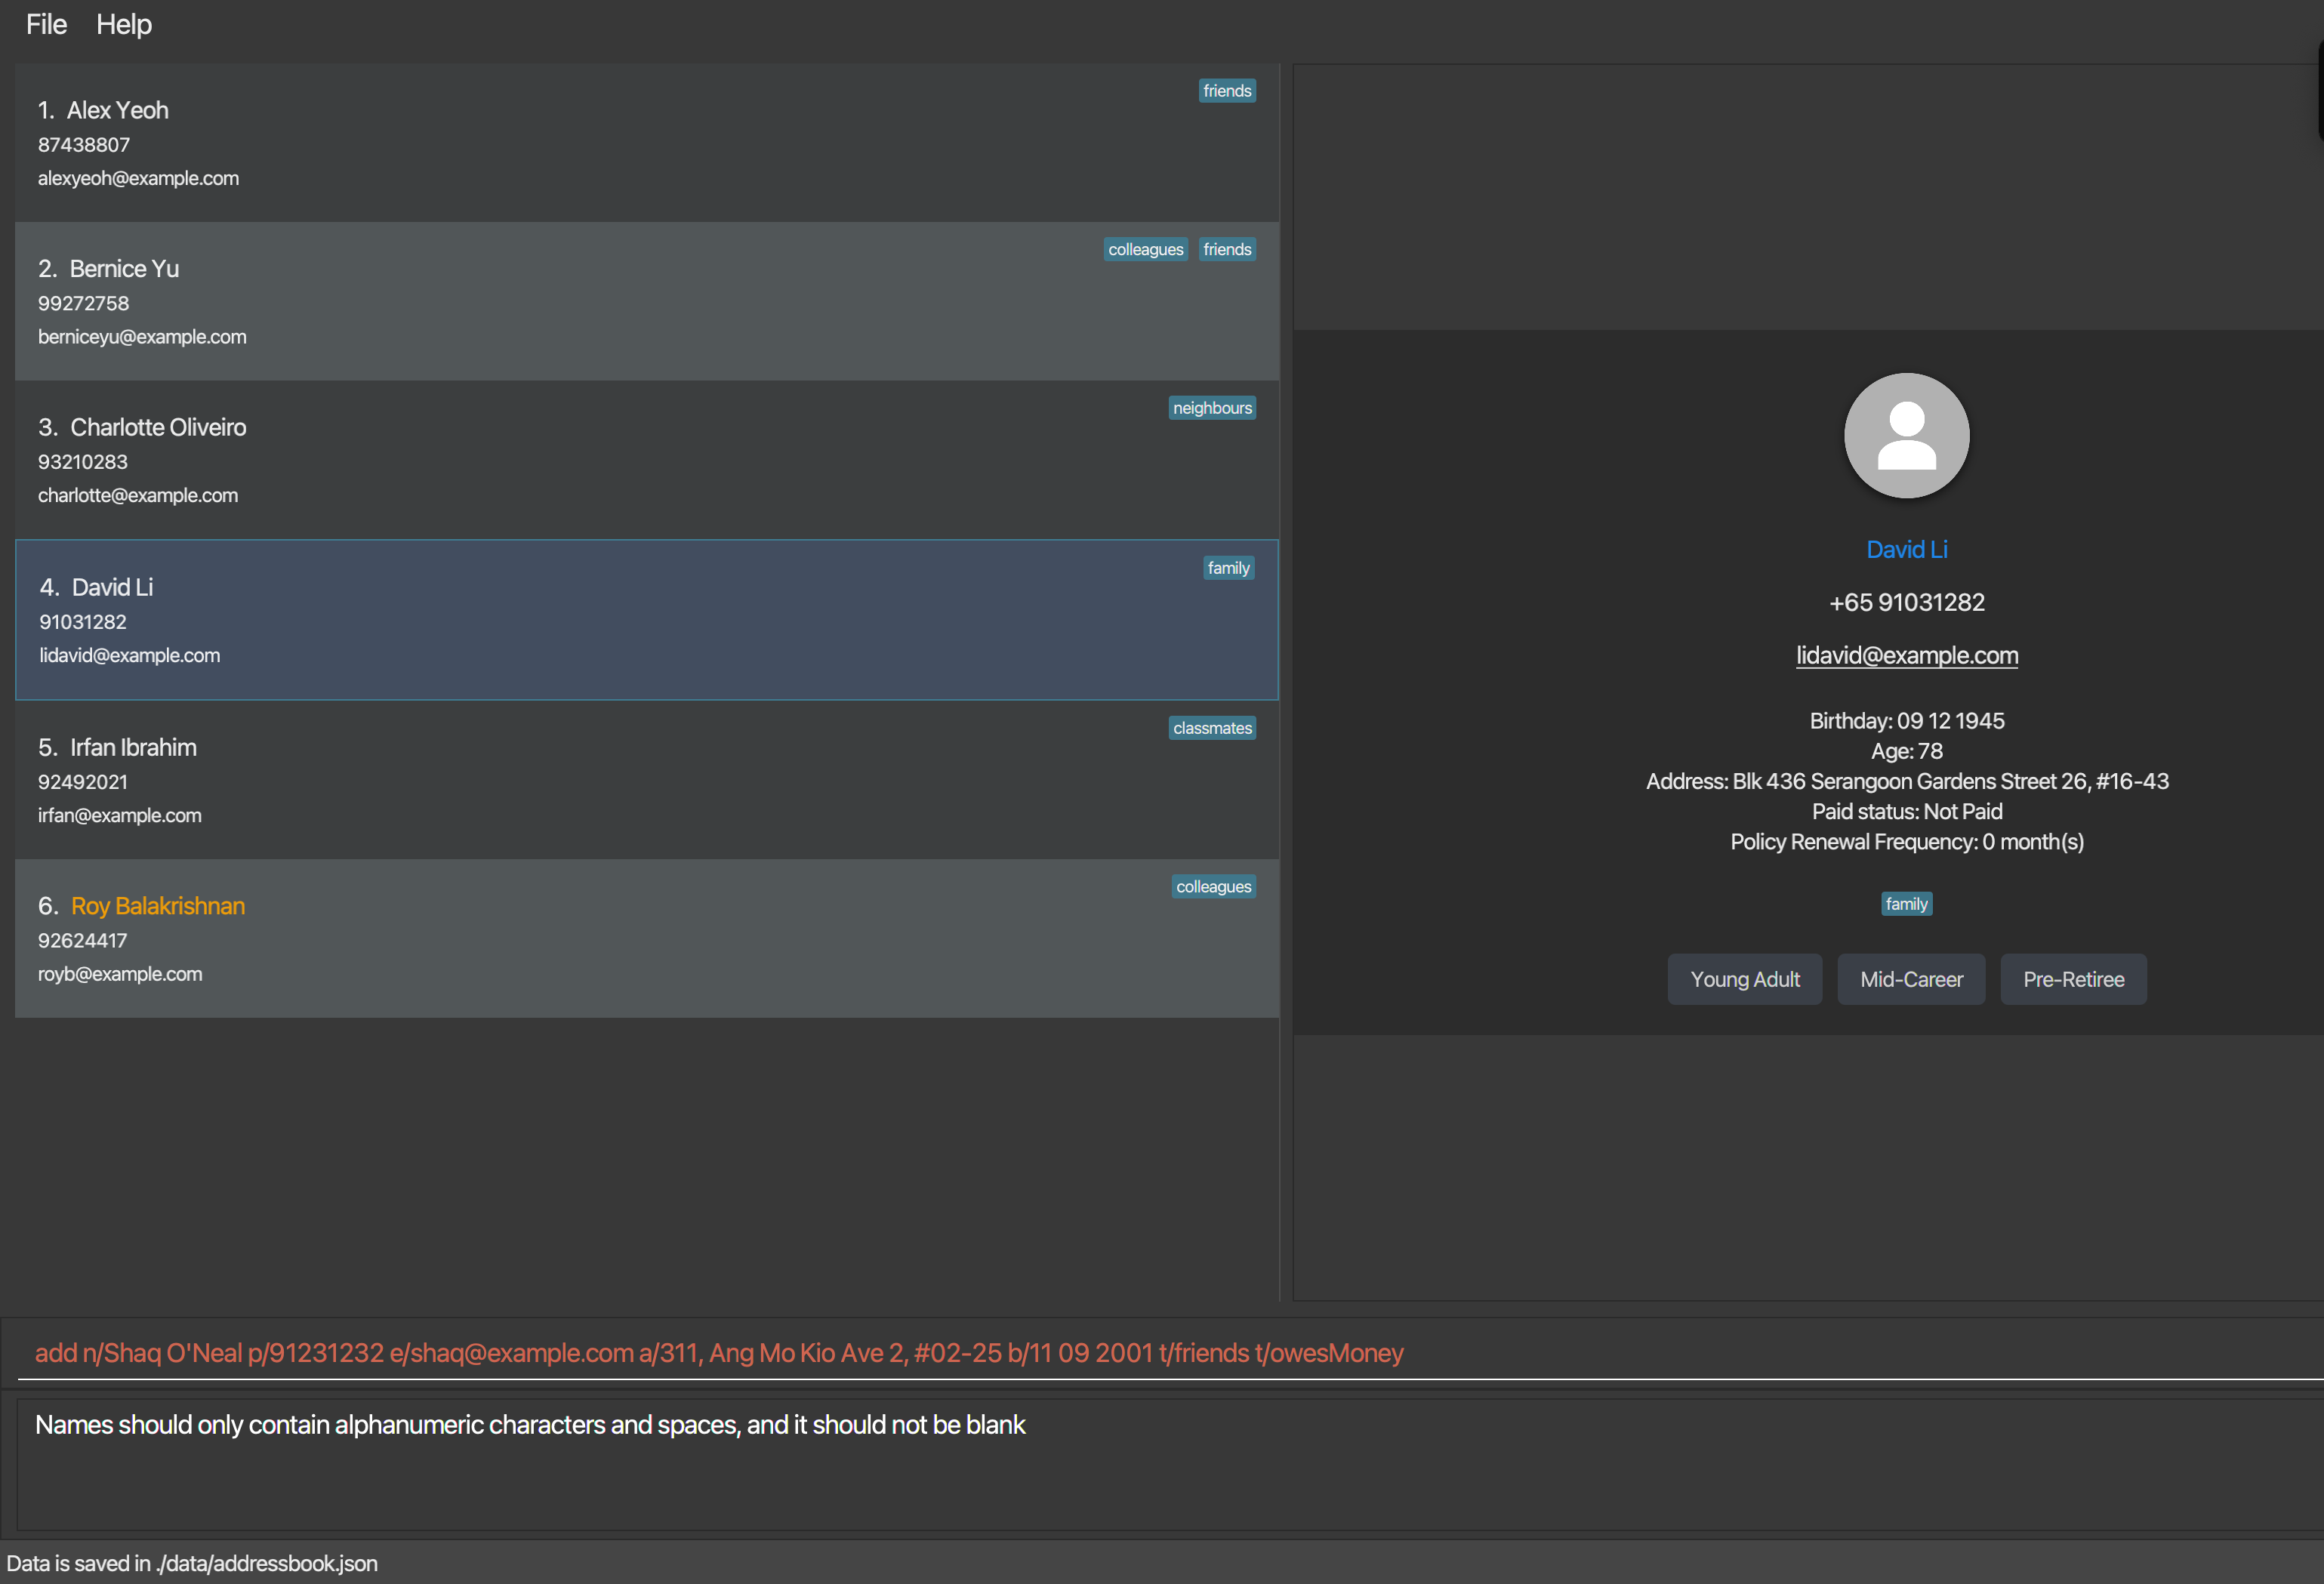Image resolution: width=2324 pixels, height=1584 pixels.
Task: Click the family tag in detail panel
Action: [1906, 904]
